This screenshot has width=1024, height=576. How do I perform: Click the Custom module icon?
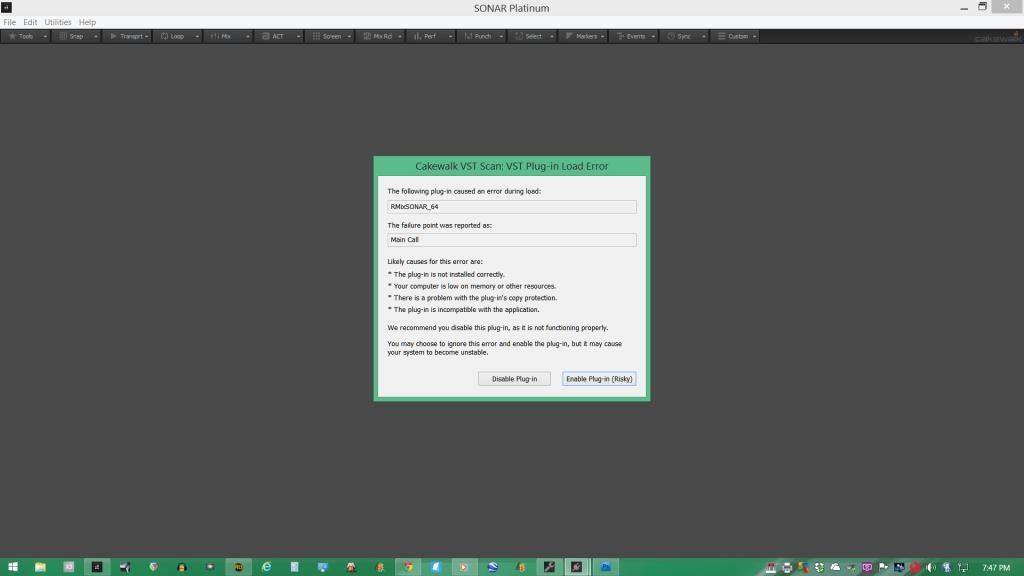click(722, 36)
